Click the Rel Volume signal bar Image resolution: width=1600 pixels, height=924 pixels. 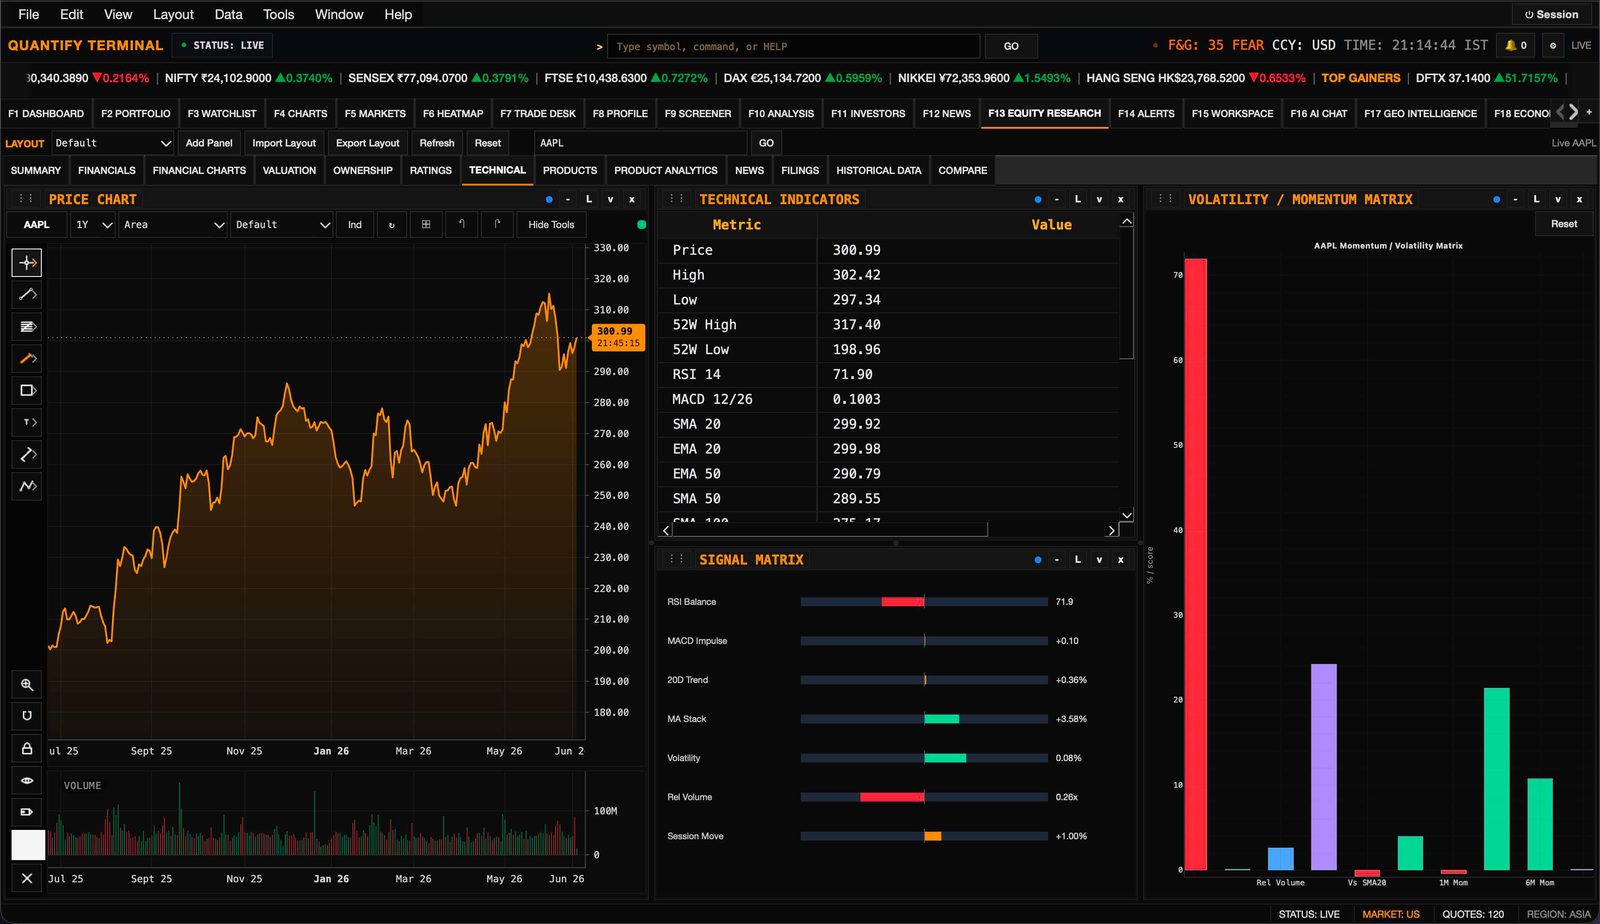924,797
